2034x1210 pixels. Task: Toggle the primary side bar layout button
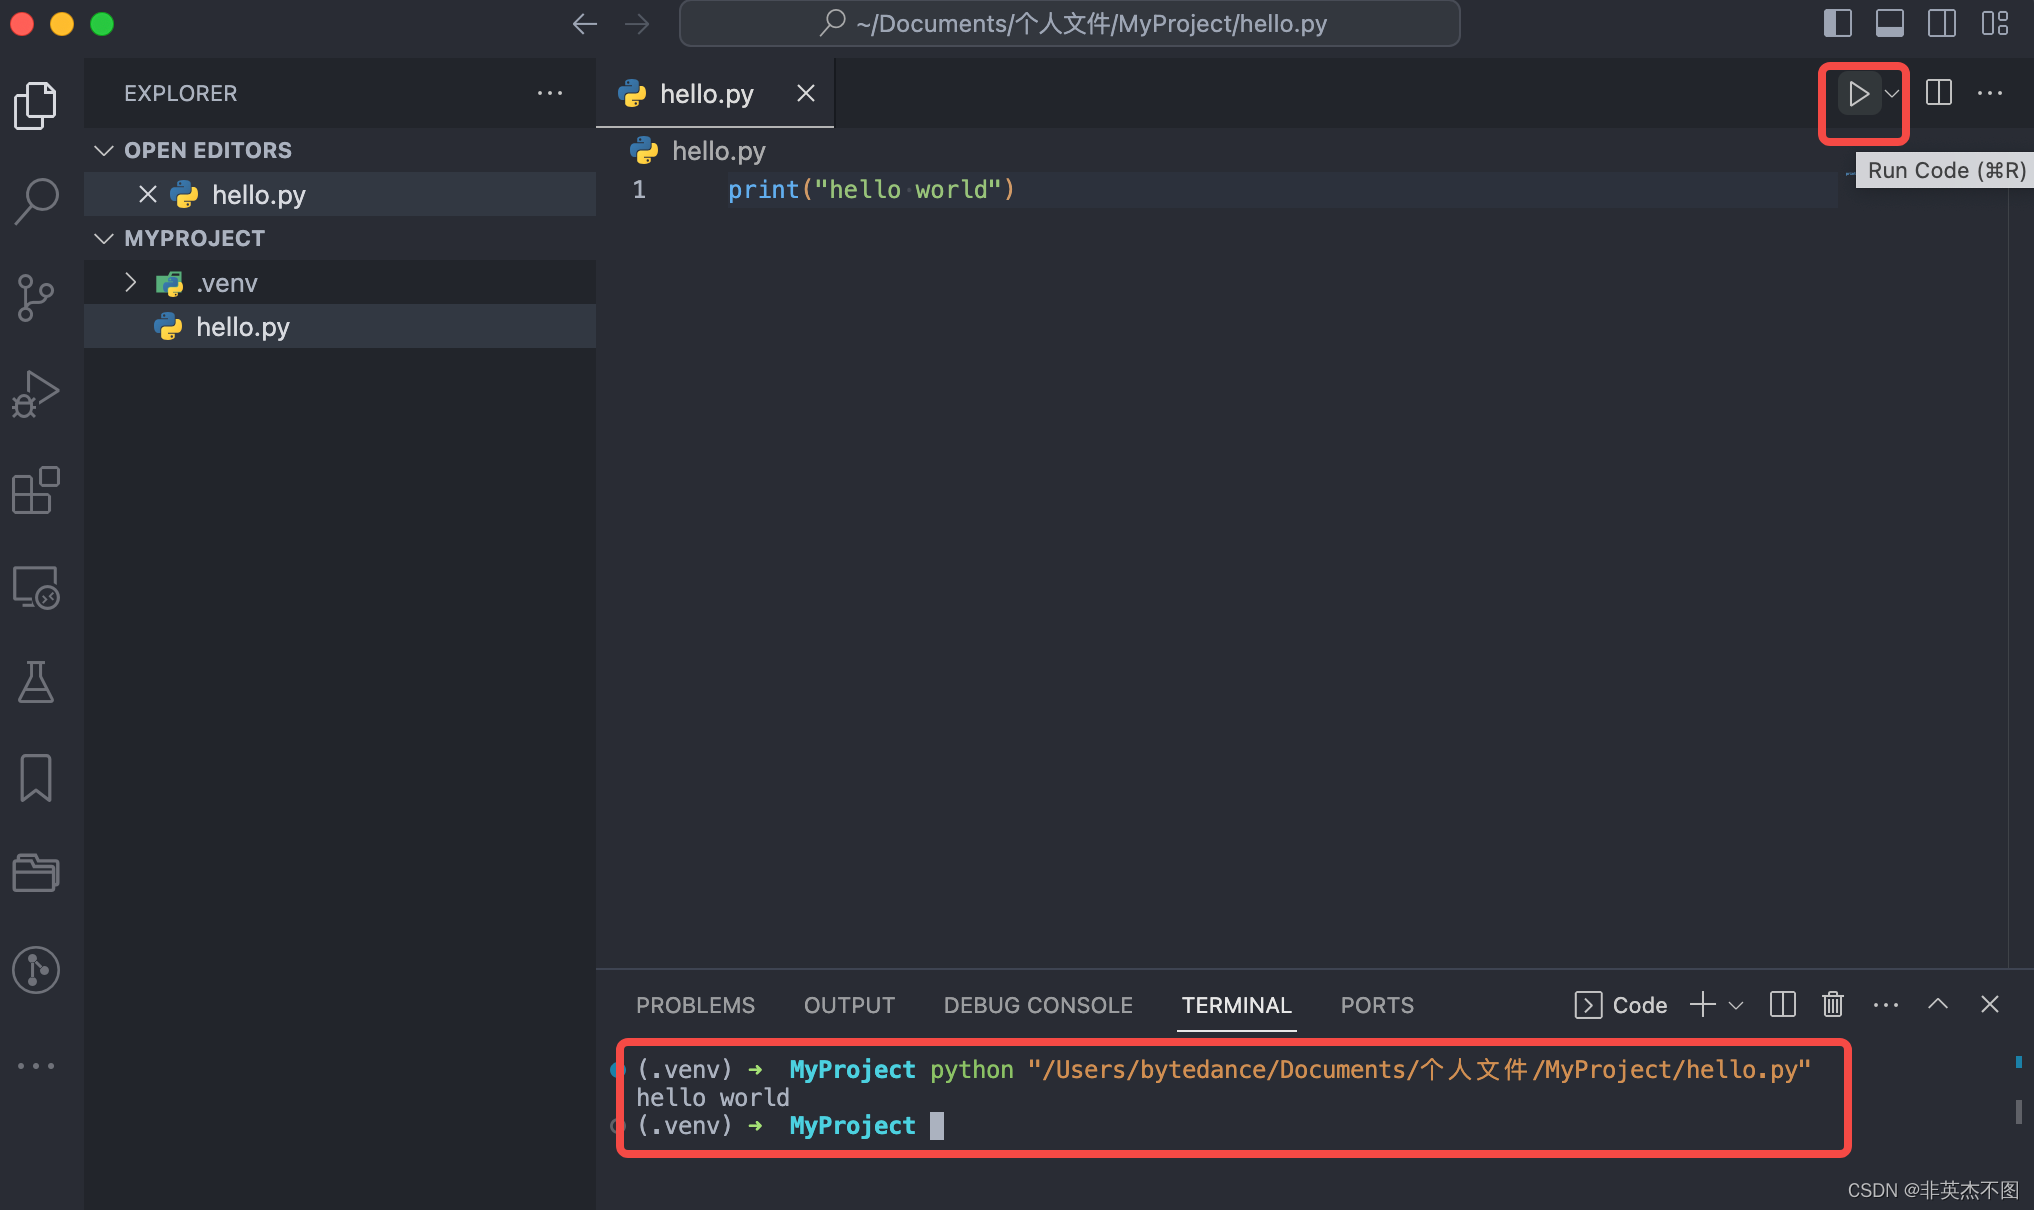(x=1837, y=23)
